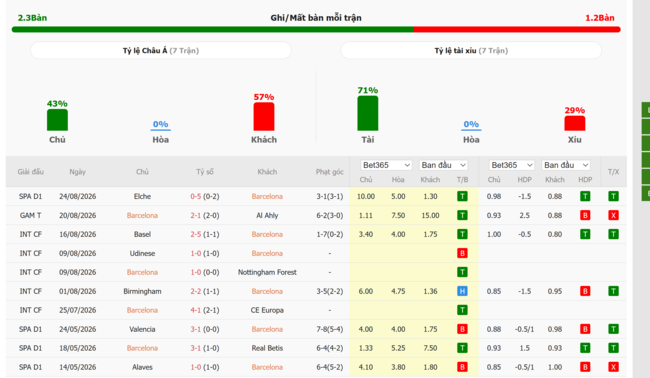Open Barcelona link in Elche row
The image size is (650, 378).
(x=267, y=196)
